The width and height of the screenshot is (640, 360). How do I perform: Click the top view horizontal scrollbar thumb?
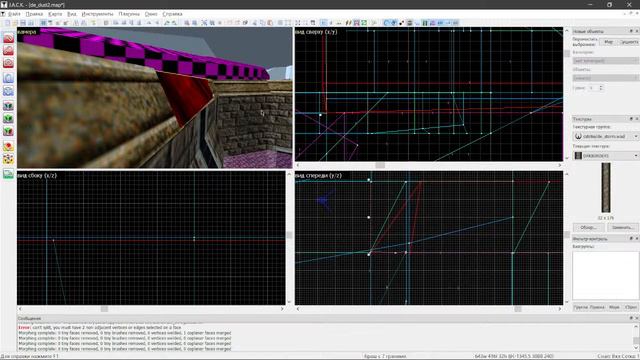(380, 165)
